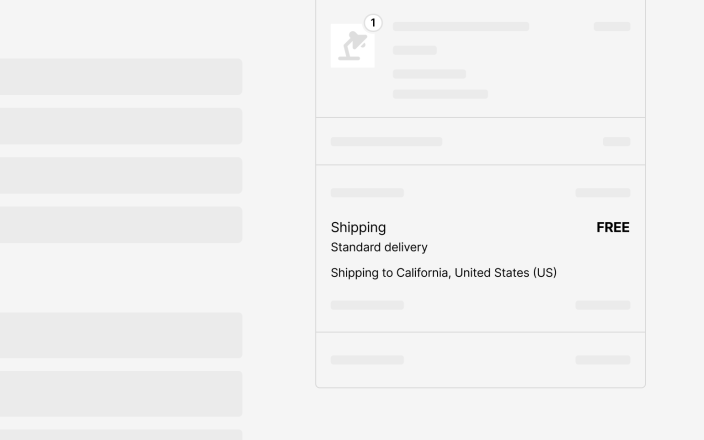This screenshot has width=704, height=440.
Task: Click the wide placeholder bar in the coupon row
Action: 386,141
